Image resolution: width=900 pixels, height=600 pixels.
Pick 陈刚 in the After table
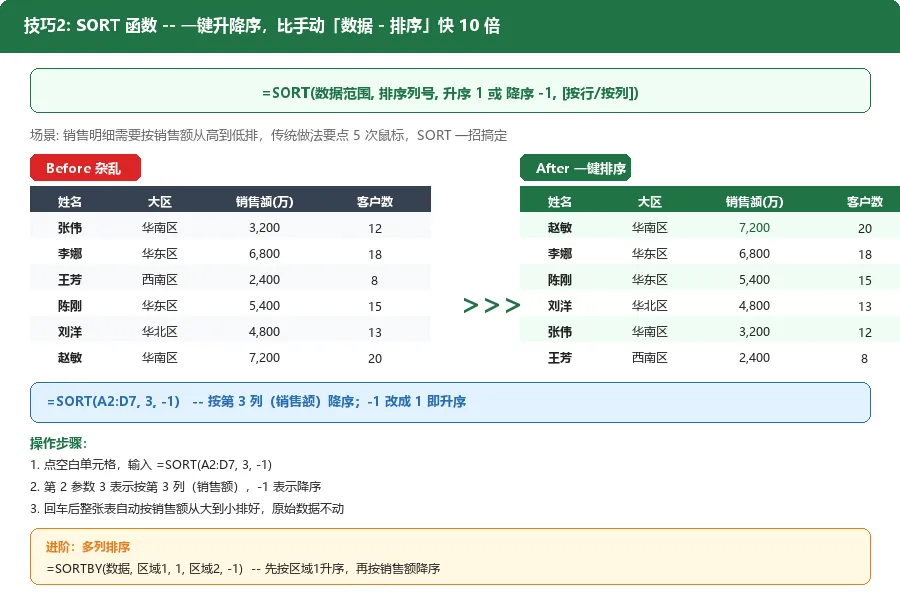(560, 280)
